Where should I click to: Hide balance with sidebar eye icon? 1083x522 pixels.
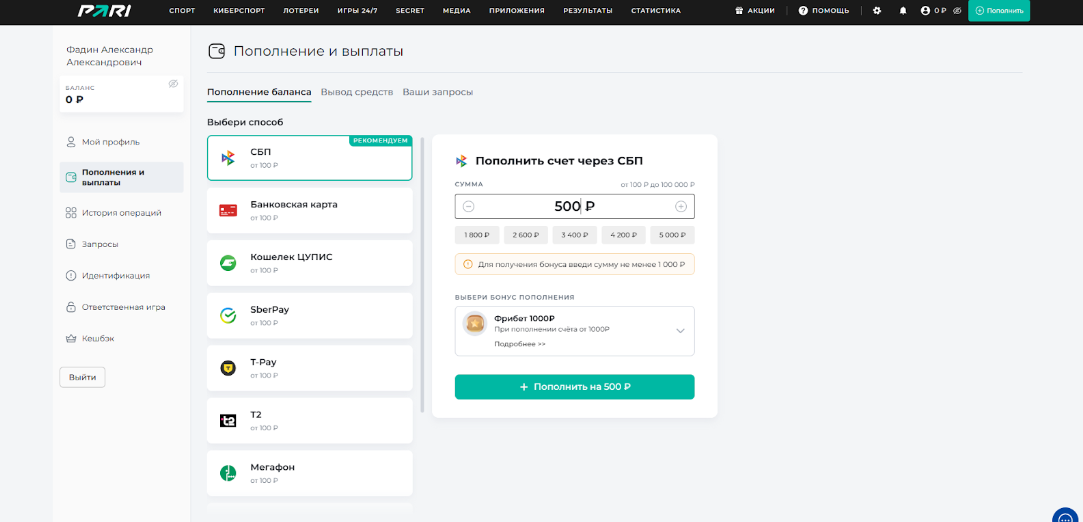click(173, 84)
